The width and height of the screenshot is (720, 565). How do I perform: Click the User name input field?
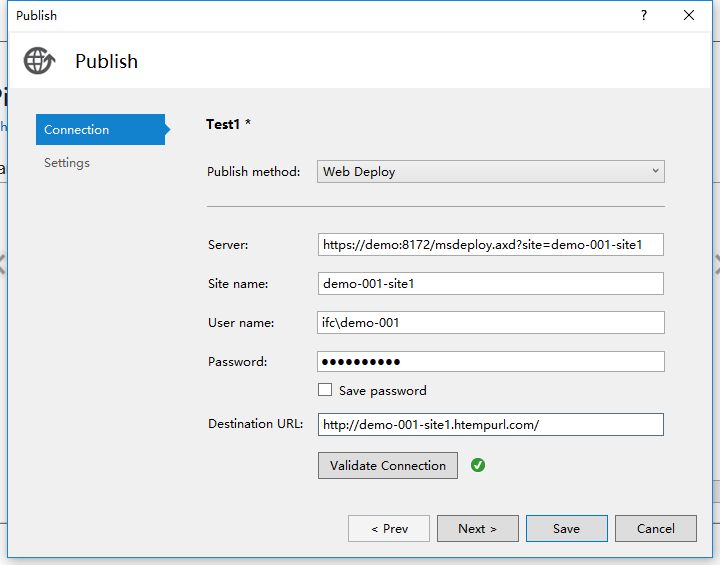[x=490, y=322]
